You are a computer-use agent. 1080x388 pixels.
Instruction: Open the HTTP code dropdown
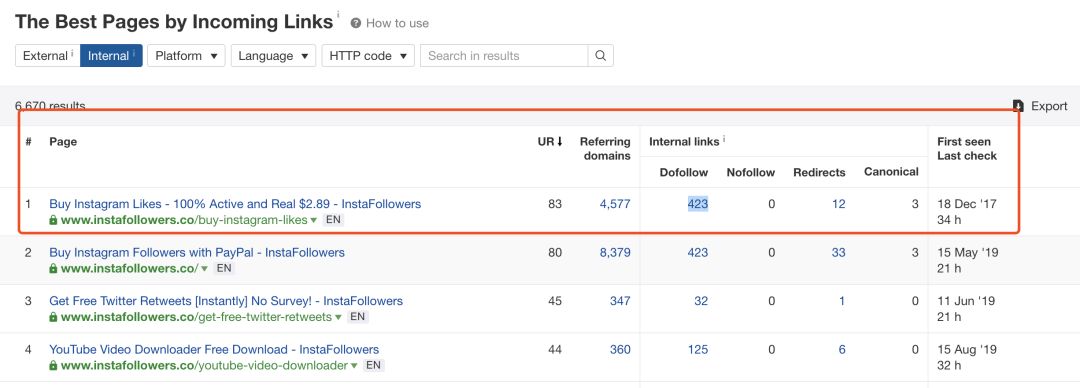[368, 56]
